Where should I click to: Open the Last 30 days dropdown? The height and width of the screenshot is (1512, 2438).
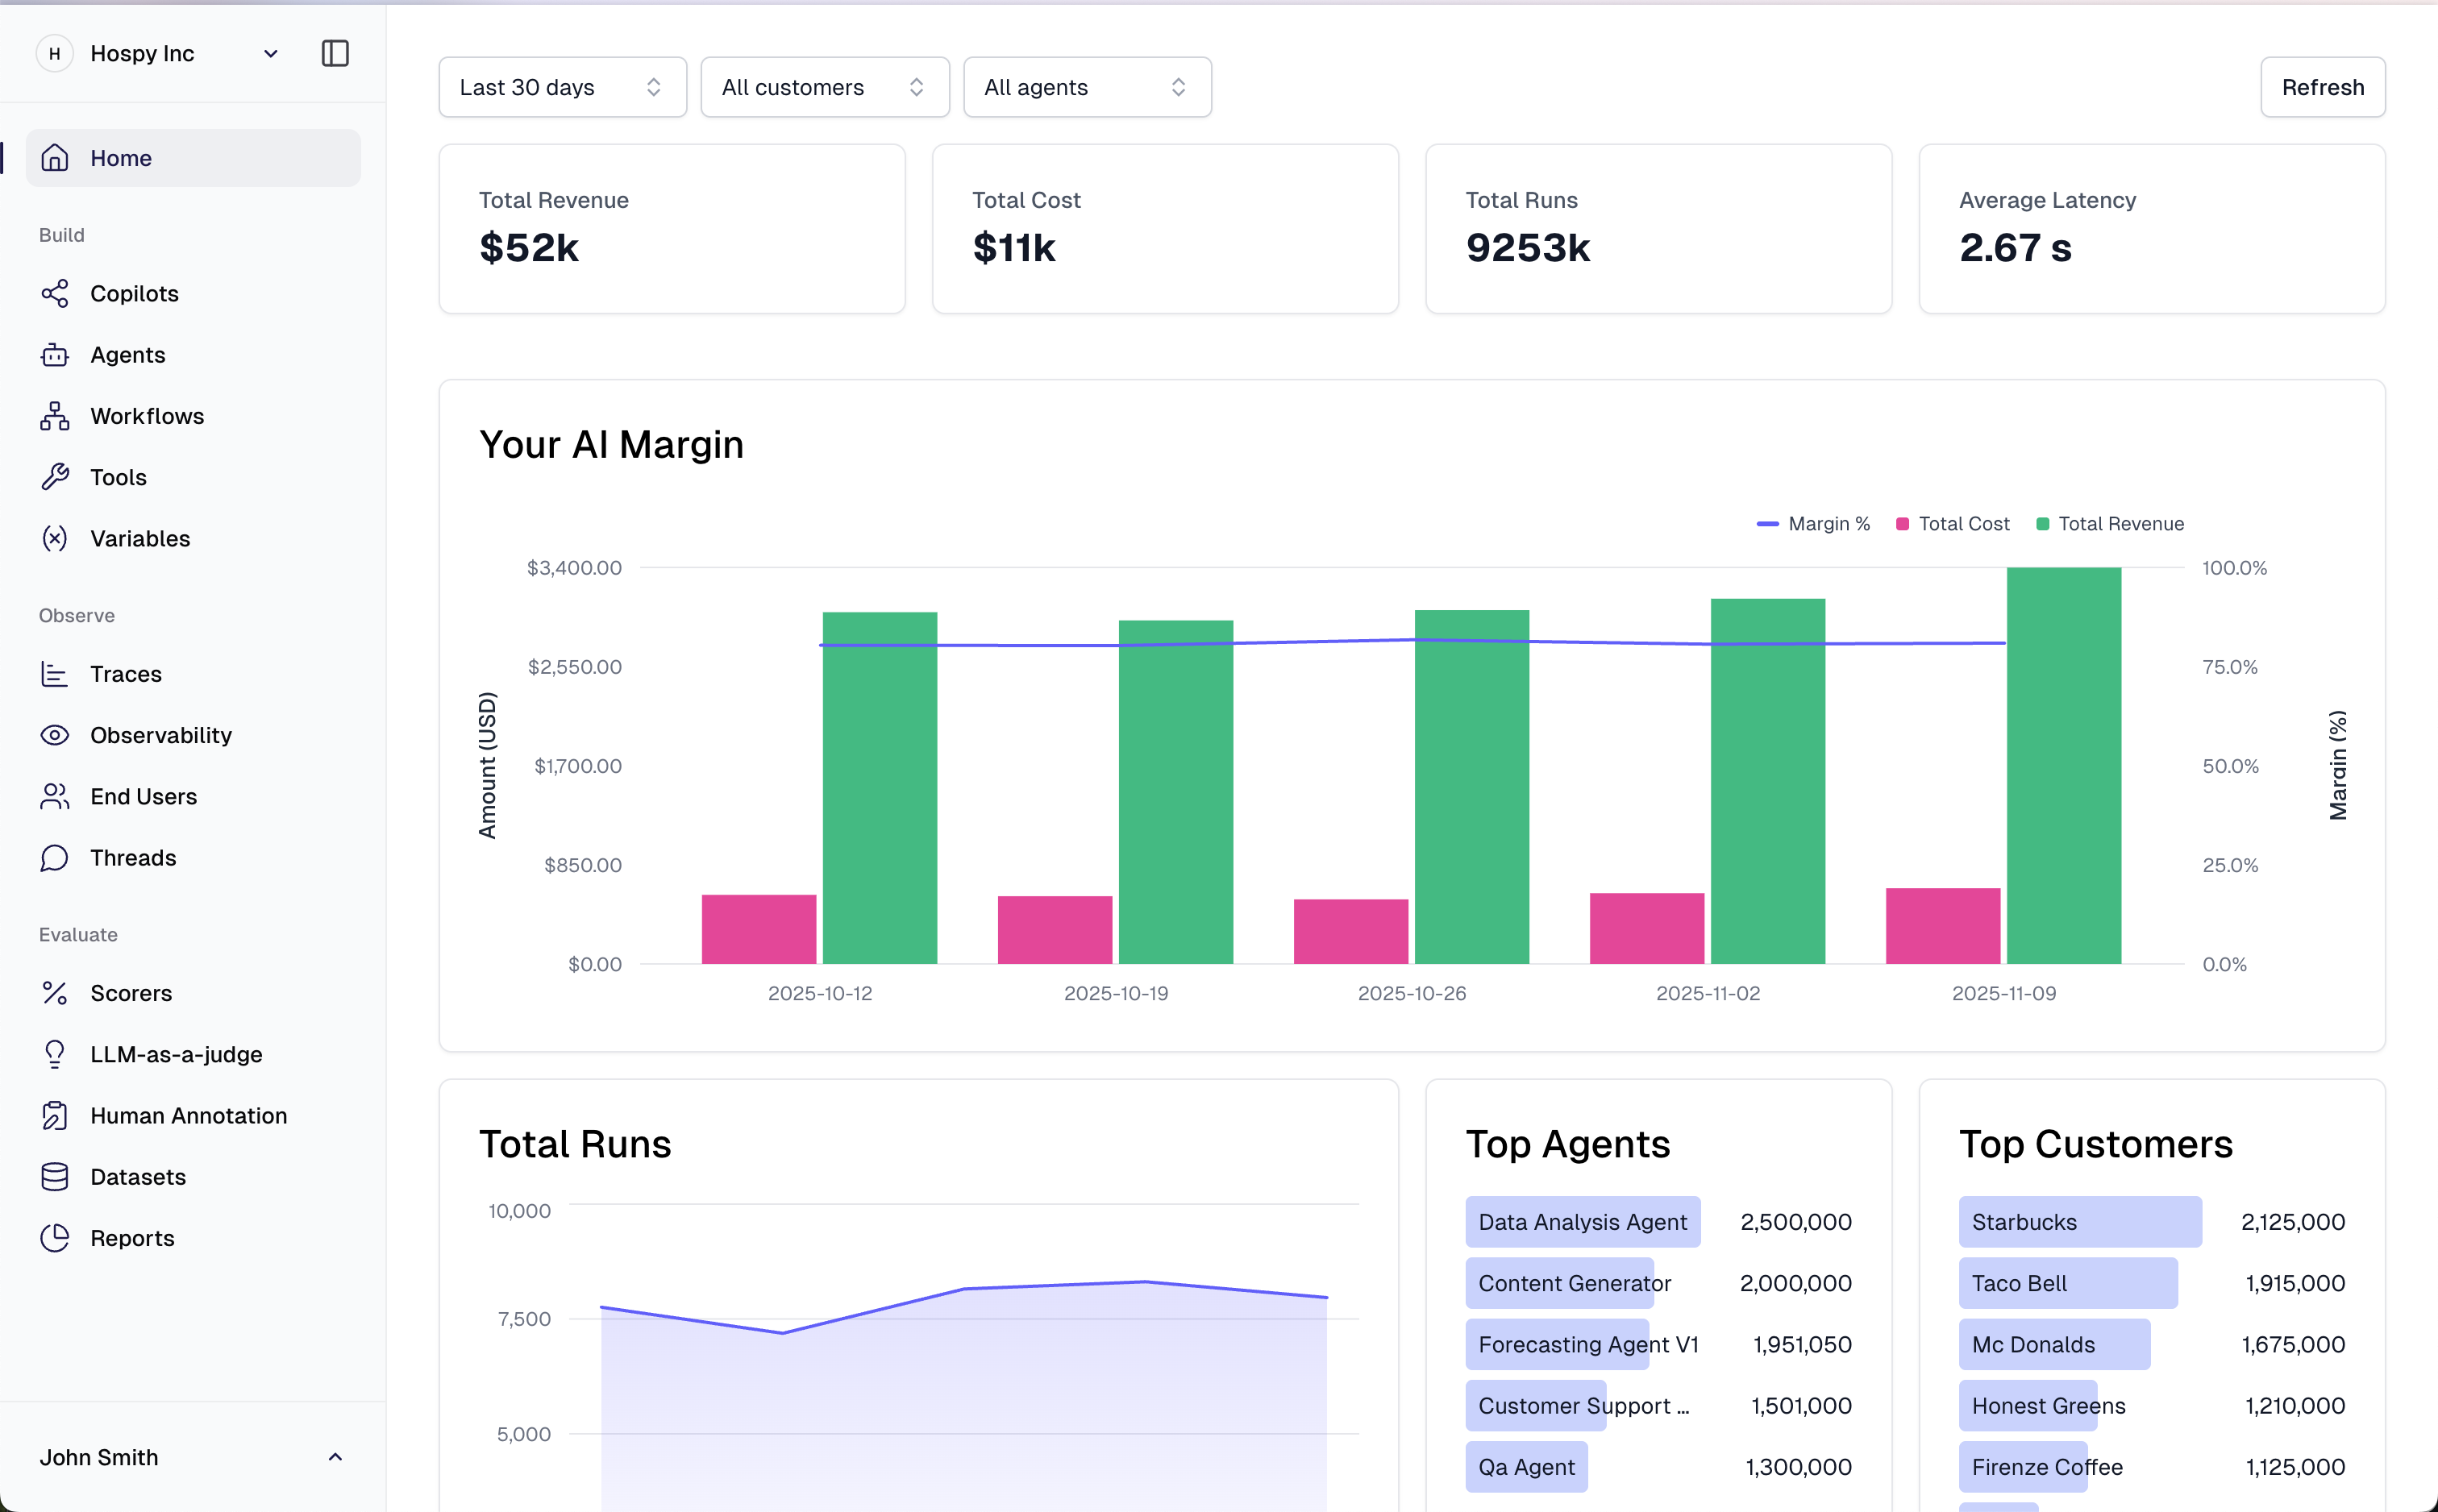coord(562,87)
